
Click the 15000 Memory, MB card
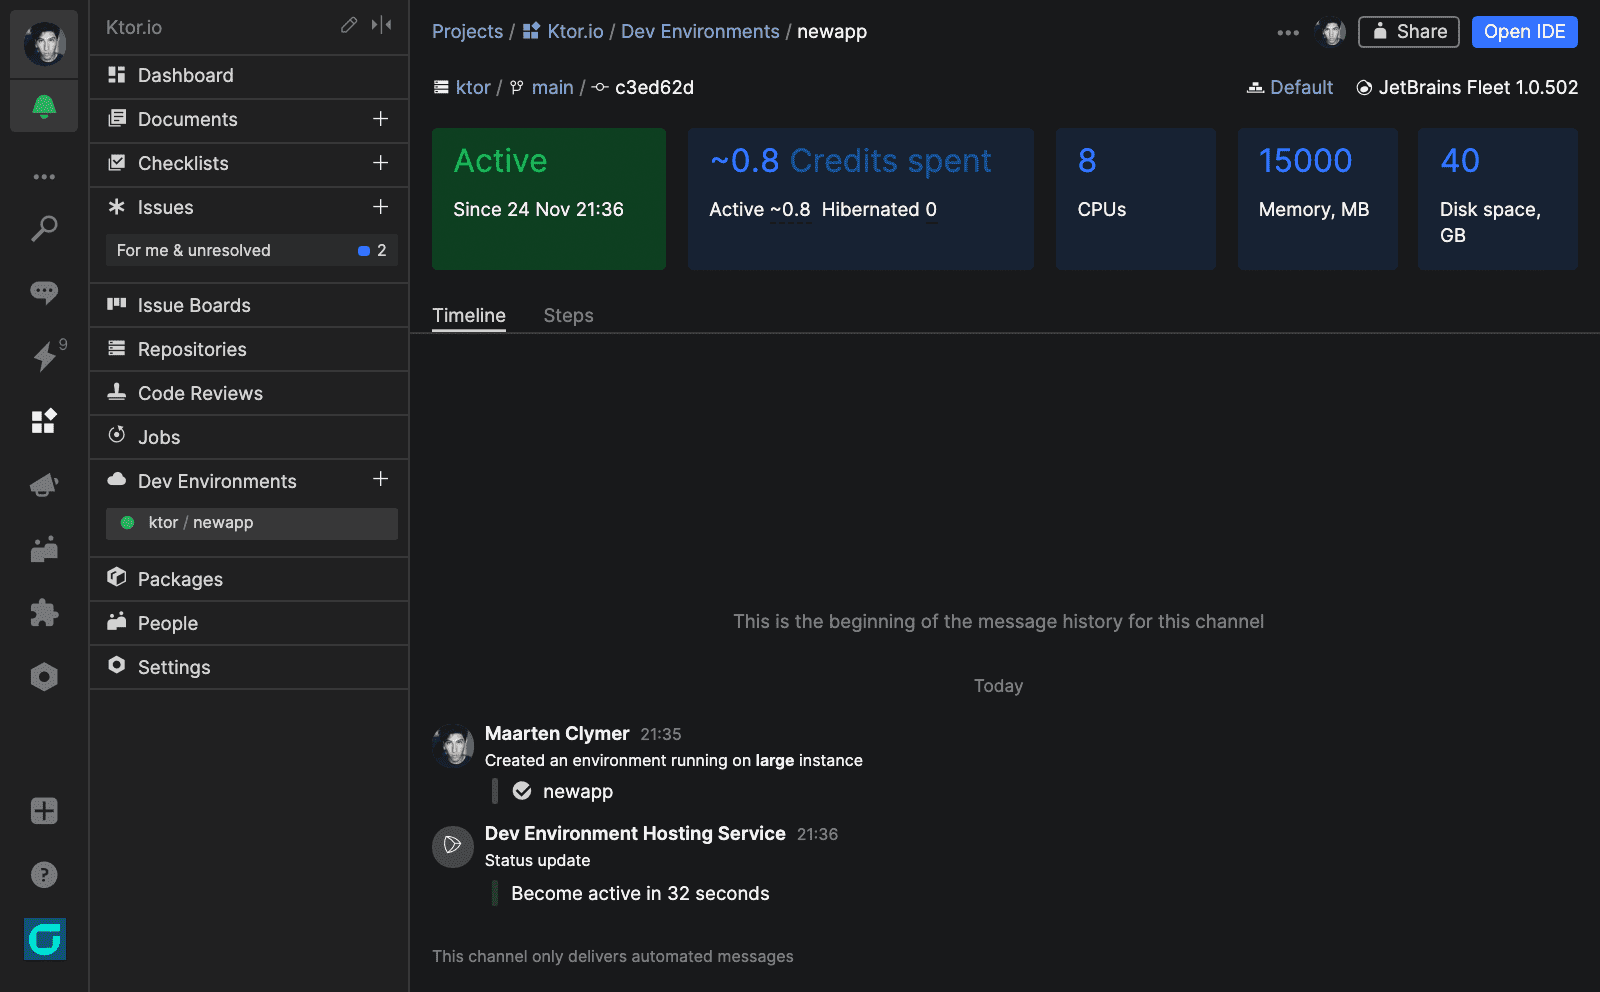1318,199
